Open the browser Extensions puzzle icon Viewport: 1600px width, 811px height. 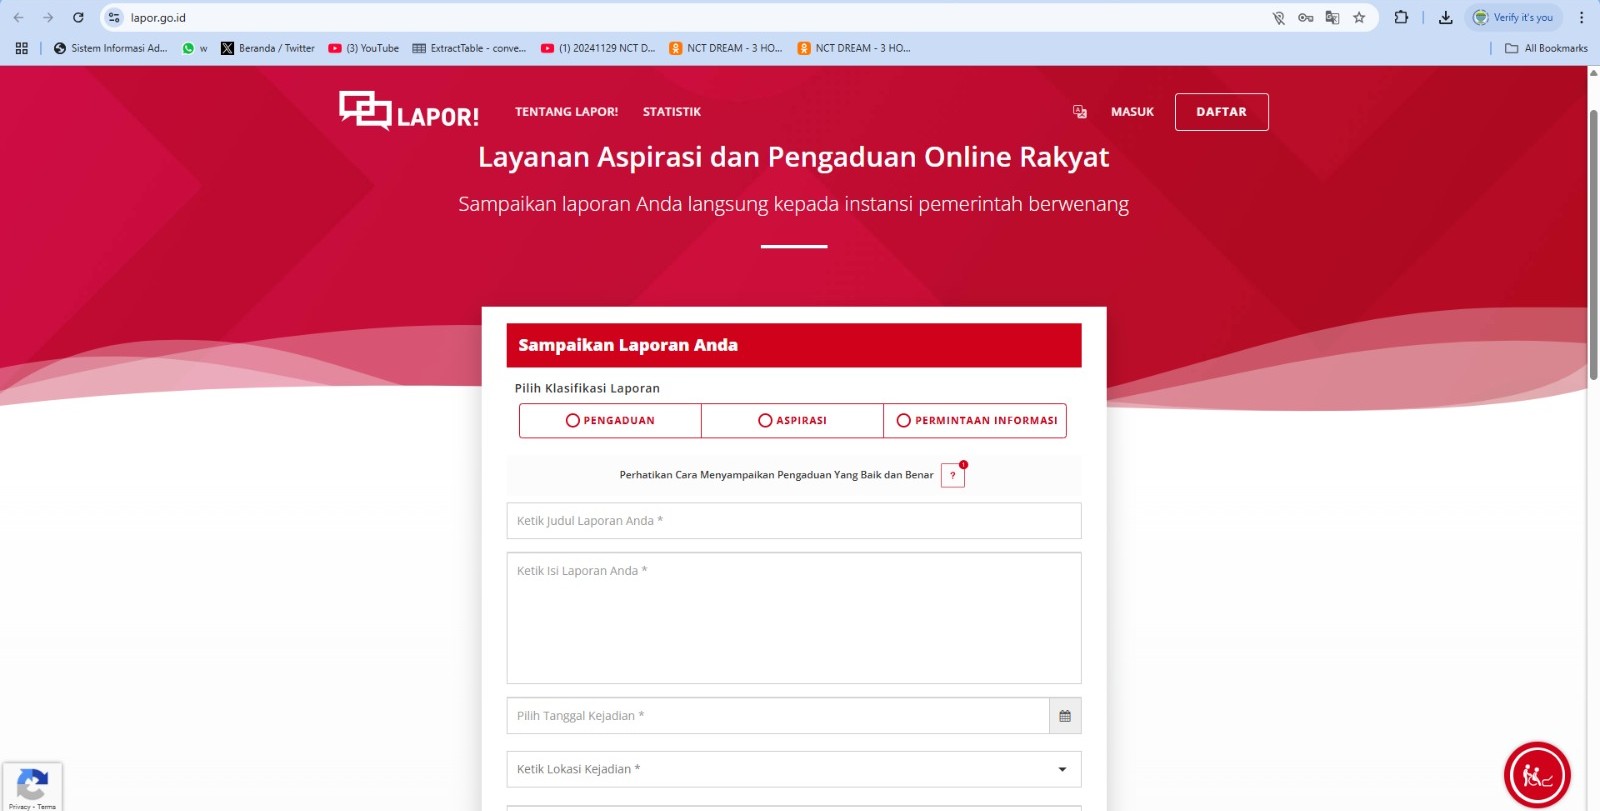point(1401,18)
